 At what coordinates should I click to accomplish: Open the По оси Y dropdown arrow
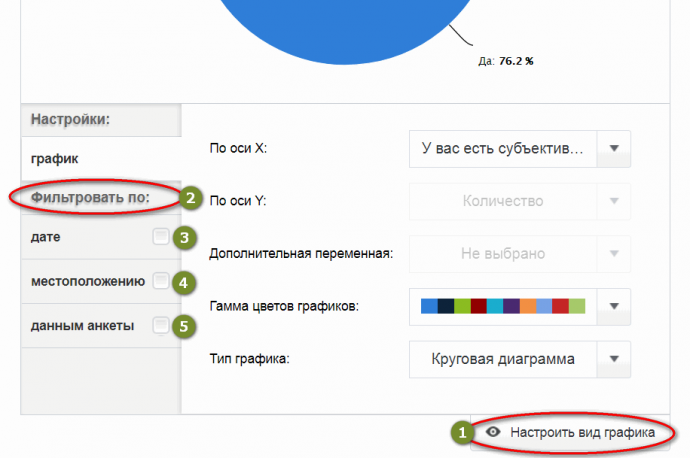click(614, 201)
